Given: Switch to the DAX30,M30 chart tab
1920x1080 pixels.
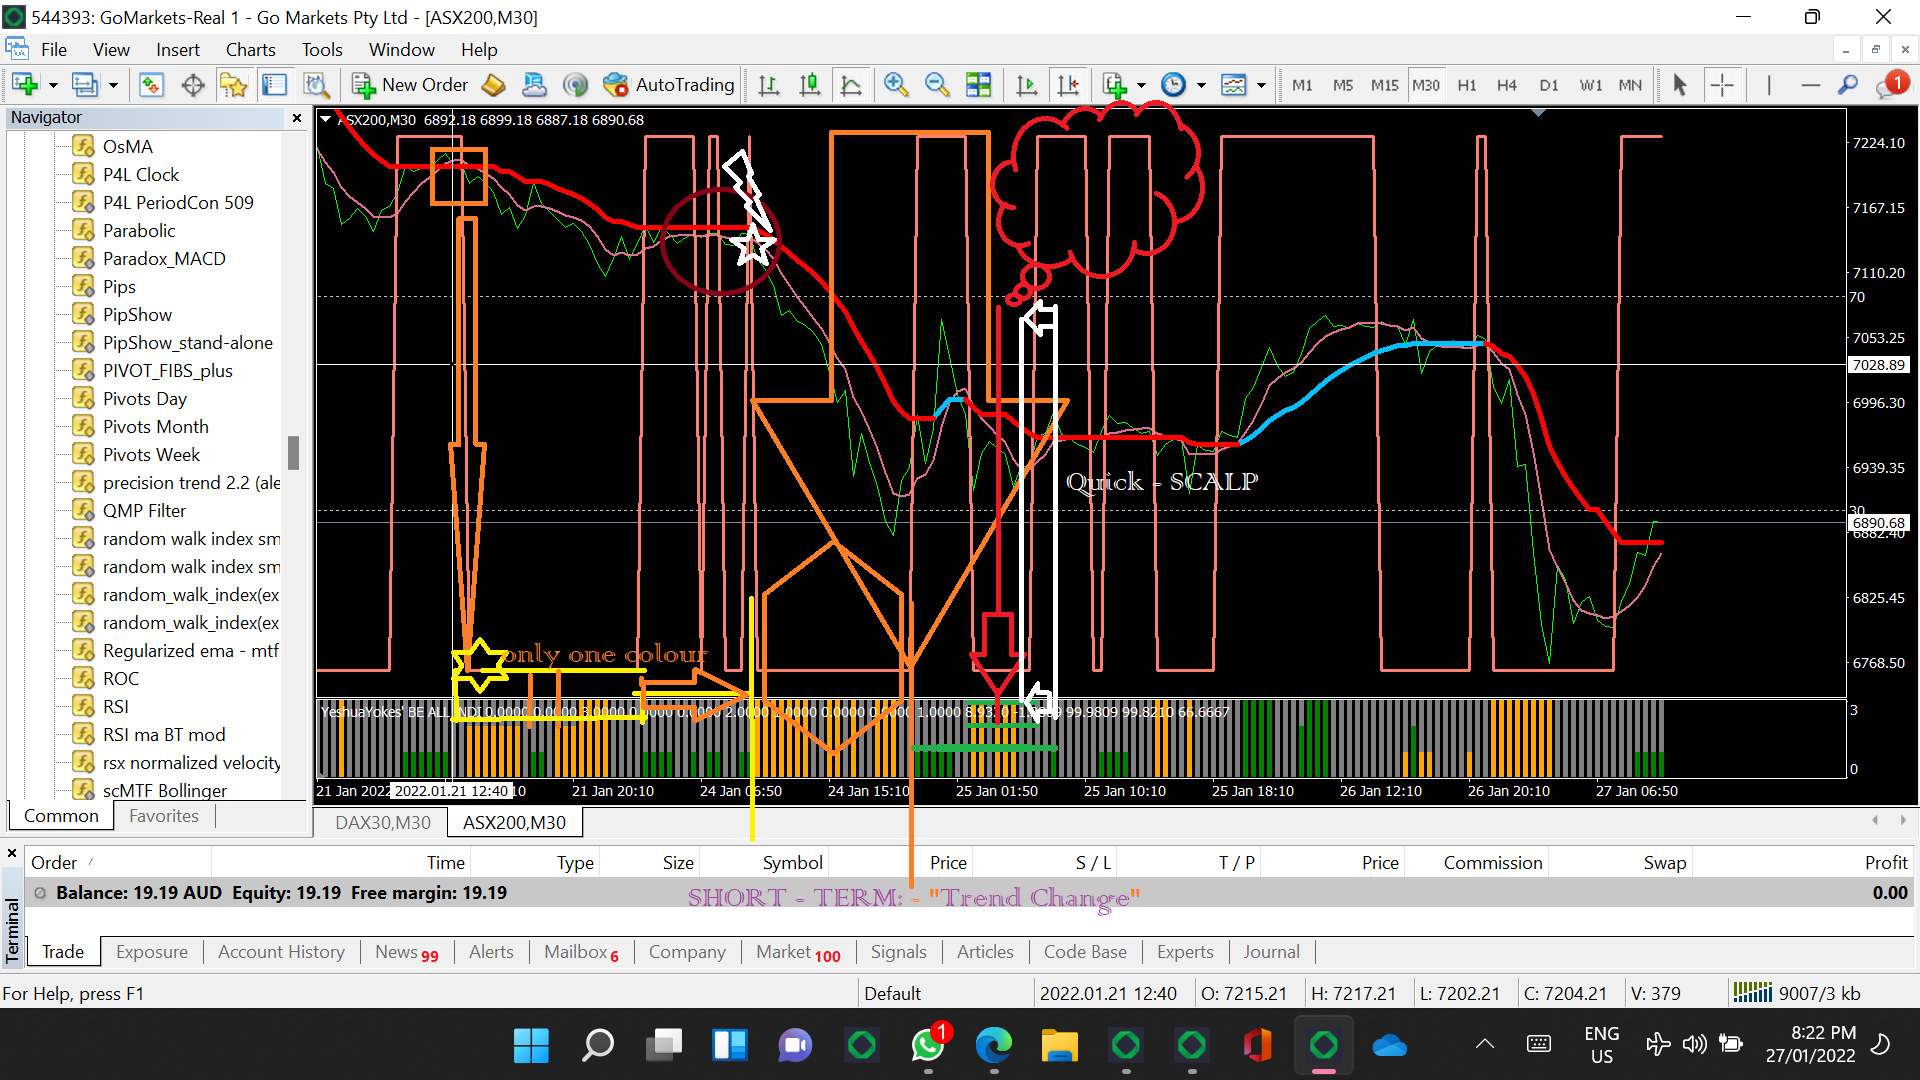Looking at the screenshot, I should tap(383, 822).
